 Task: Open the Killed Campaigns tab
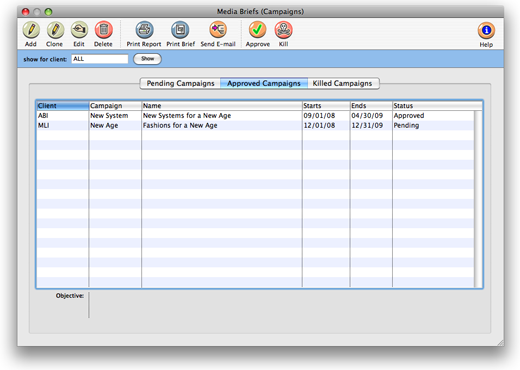[x=343, y=83]
